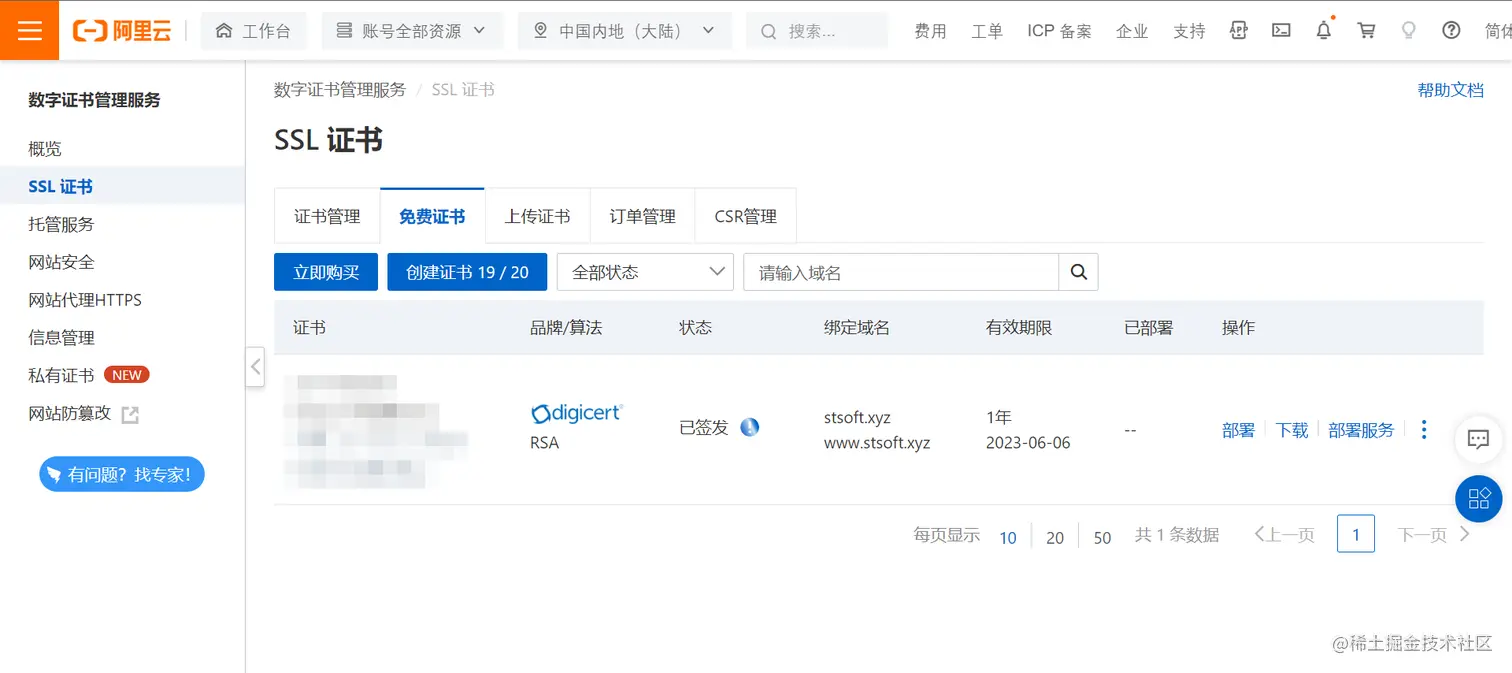Switch to the CSR管理 tab
Screen dimensions: 1512x673
[x=745, y=216]
